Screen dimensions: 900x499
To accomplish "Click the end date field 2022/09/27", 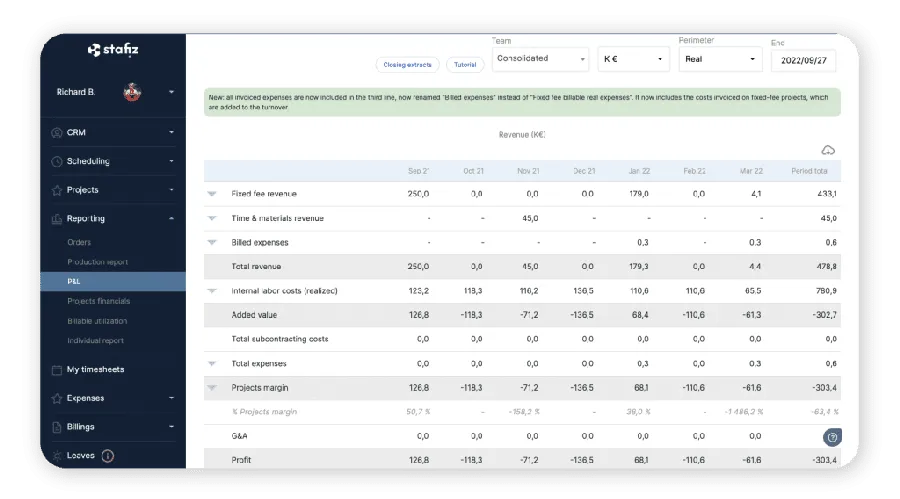I will pos(803,60).
